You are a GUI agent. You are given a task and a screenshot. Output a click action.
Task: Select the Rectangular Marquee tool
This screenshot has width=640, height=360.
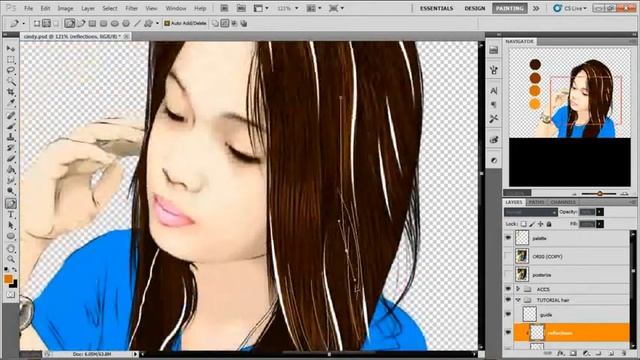11,60
